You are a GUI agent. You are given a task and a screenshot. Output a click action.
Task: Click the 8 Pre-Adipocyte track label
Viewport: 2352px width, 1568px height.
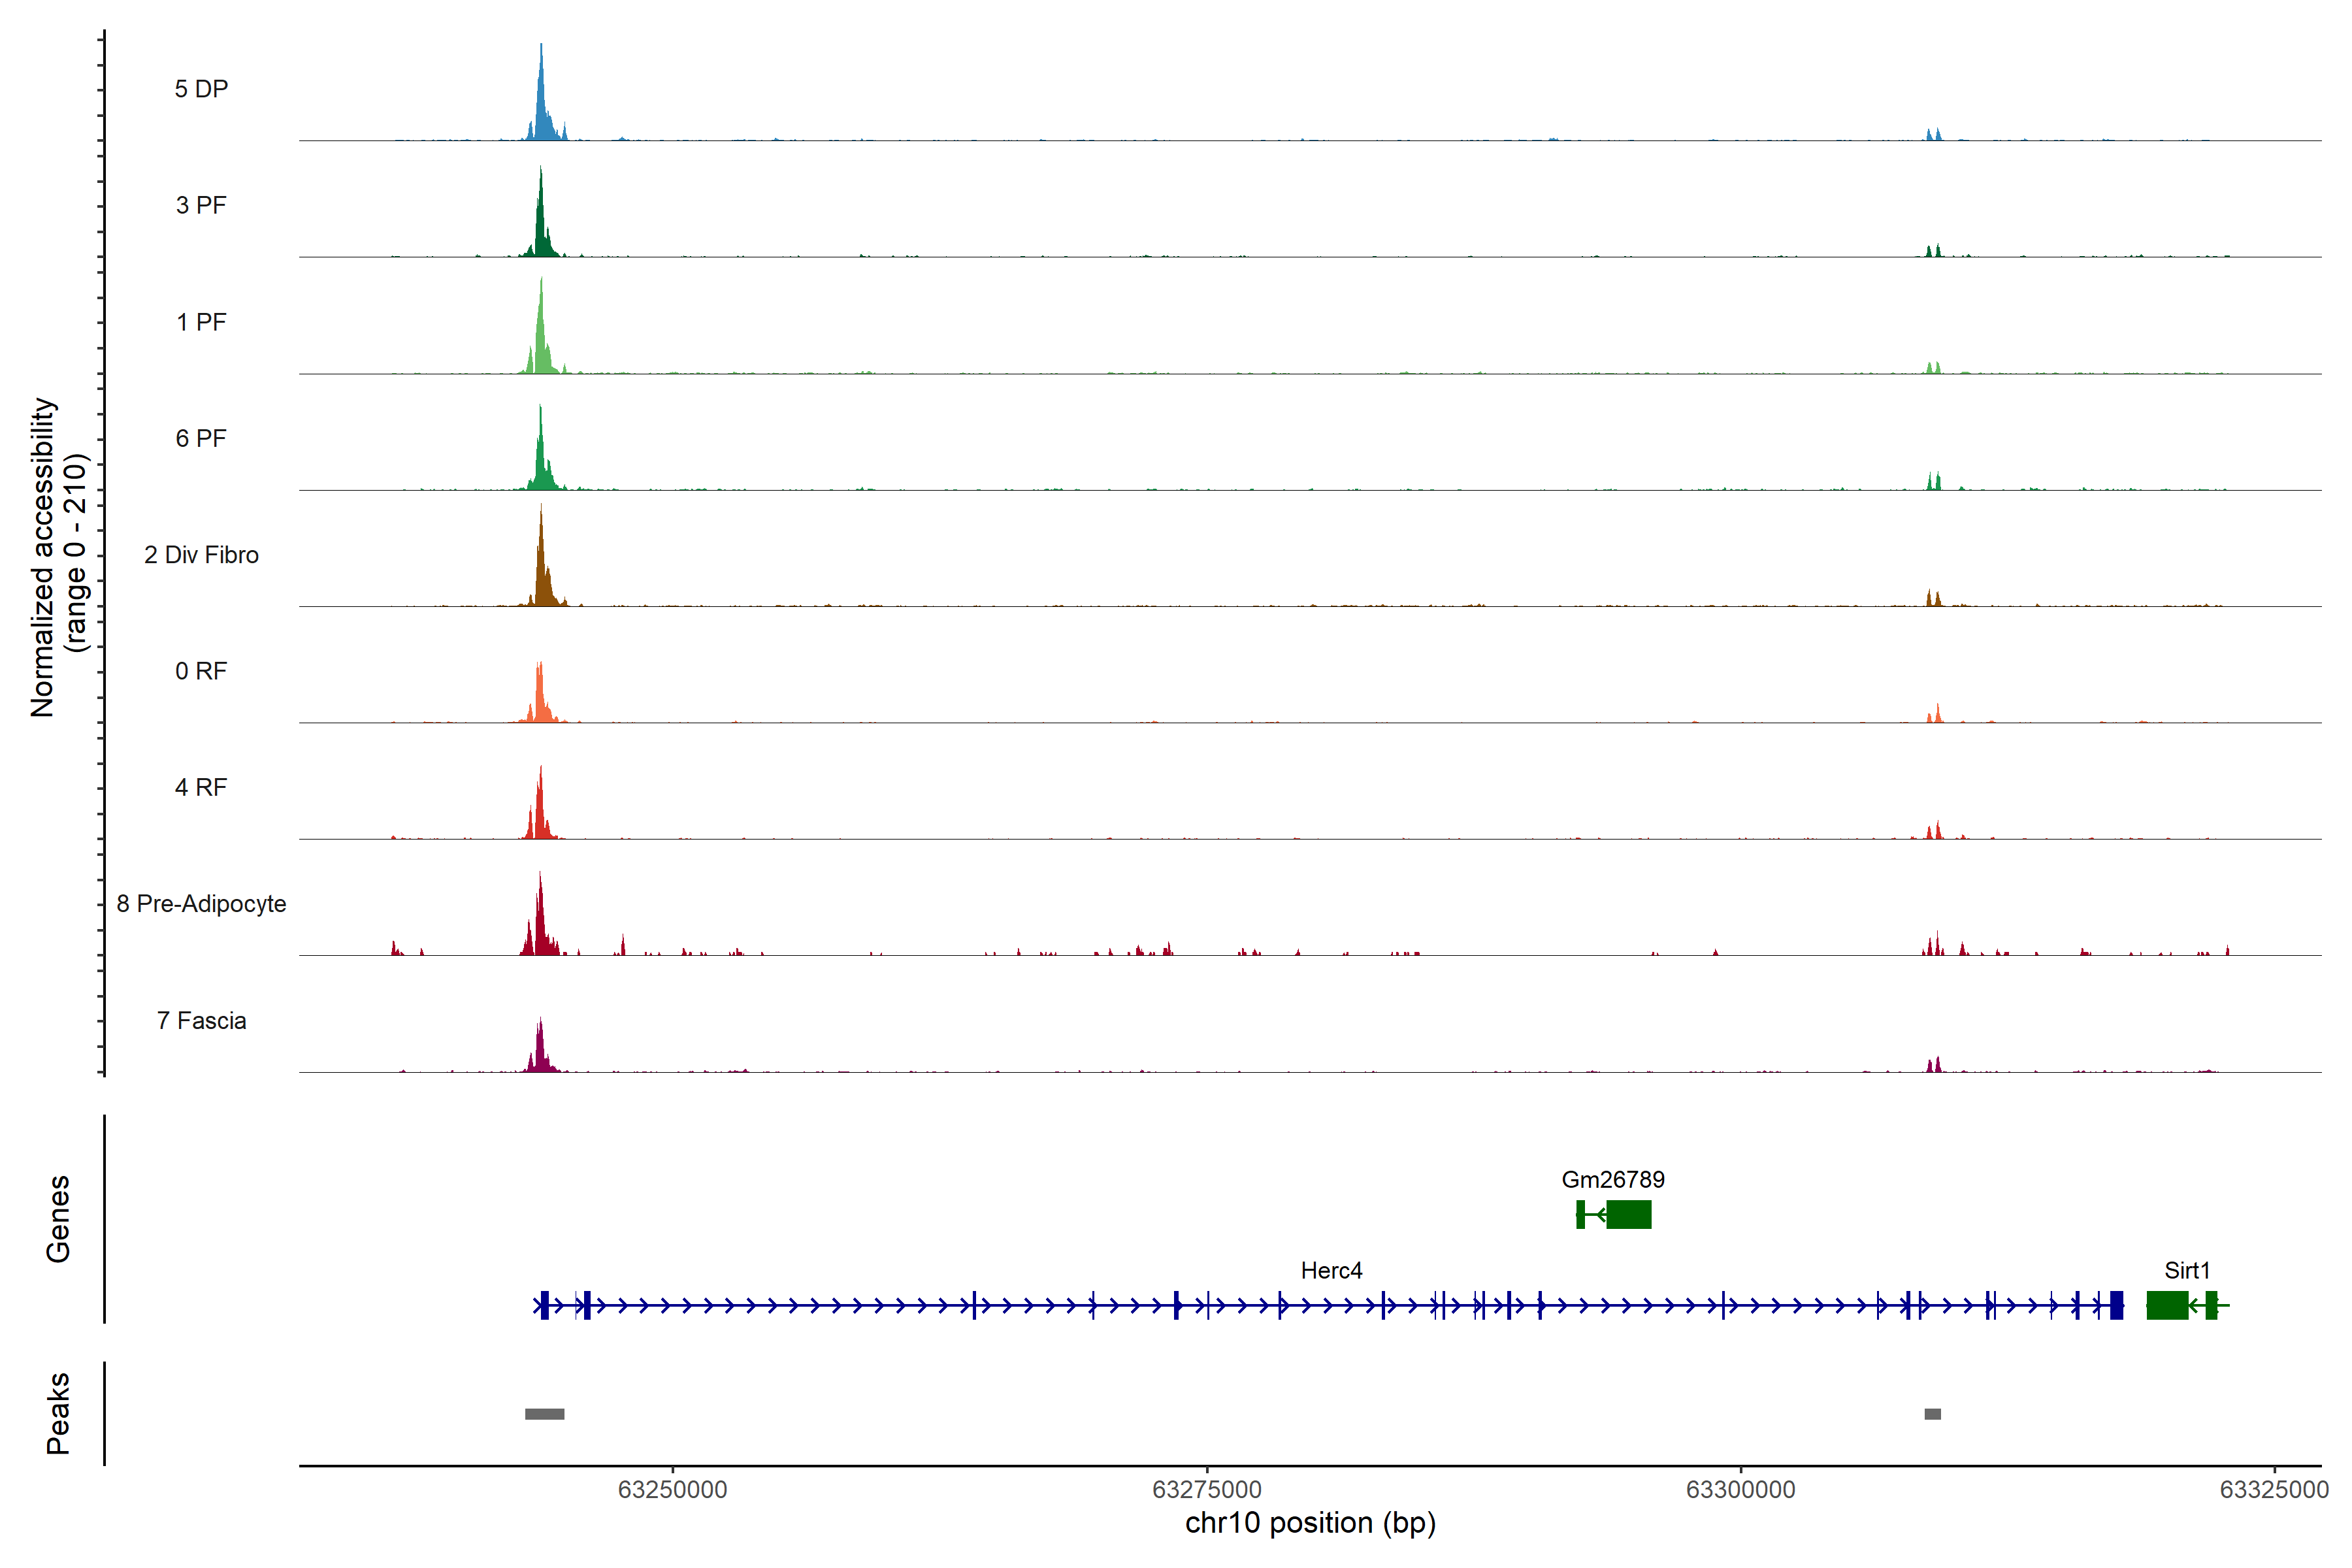(201, 904)
